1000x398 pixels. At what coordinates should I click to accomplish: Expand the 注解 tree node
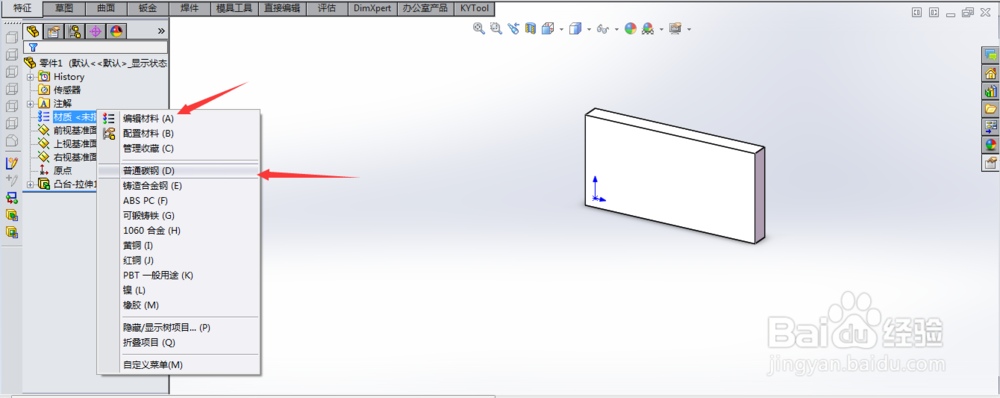[29, 103]
